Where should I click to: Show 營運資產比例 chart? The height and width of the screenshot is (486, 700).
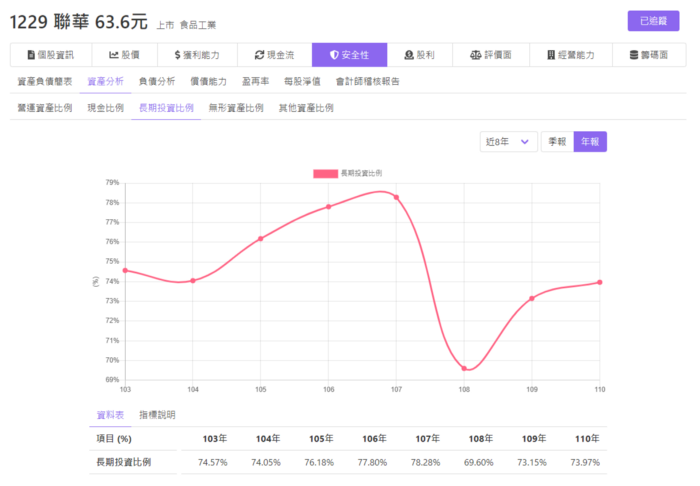45,108
